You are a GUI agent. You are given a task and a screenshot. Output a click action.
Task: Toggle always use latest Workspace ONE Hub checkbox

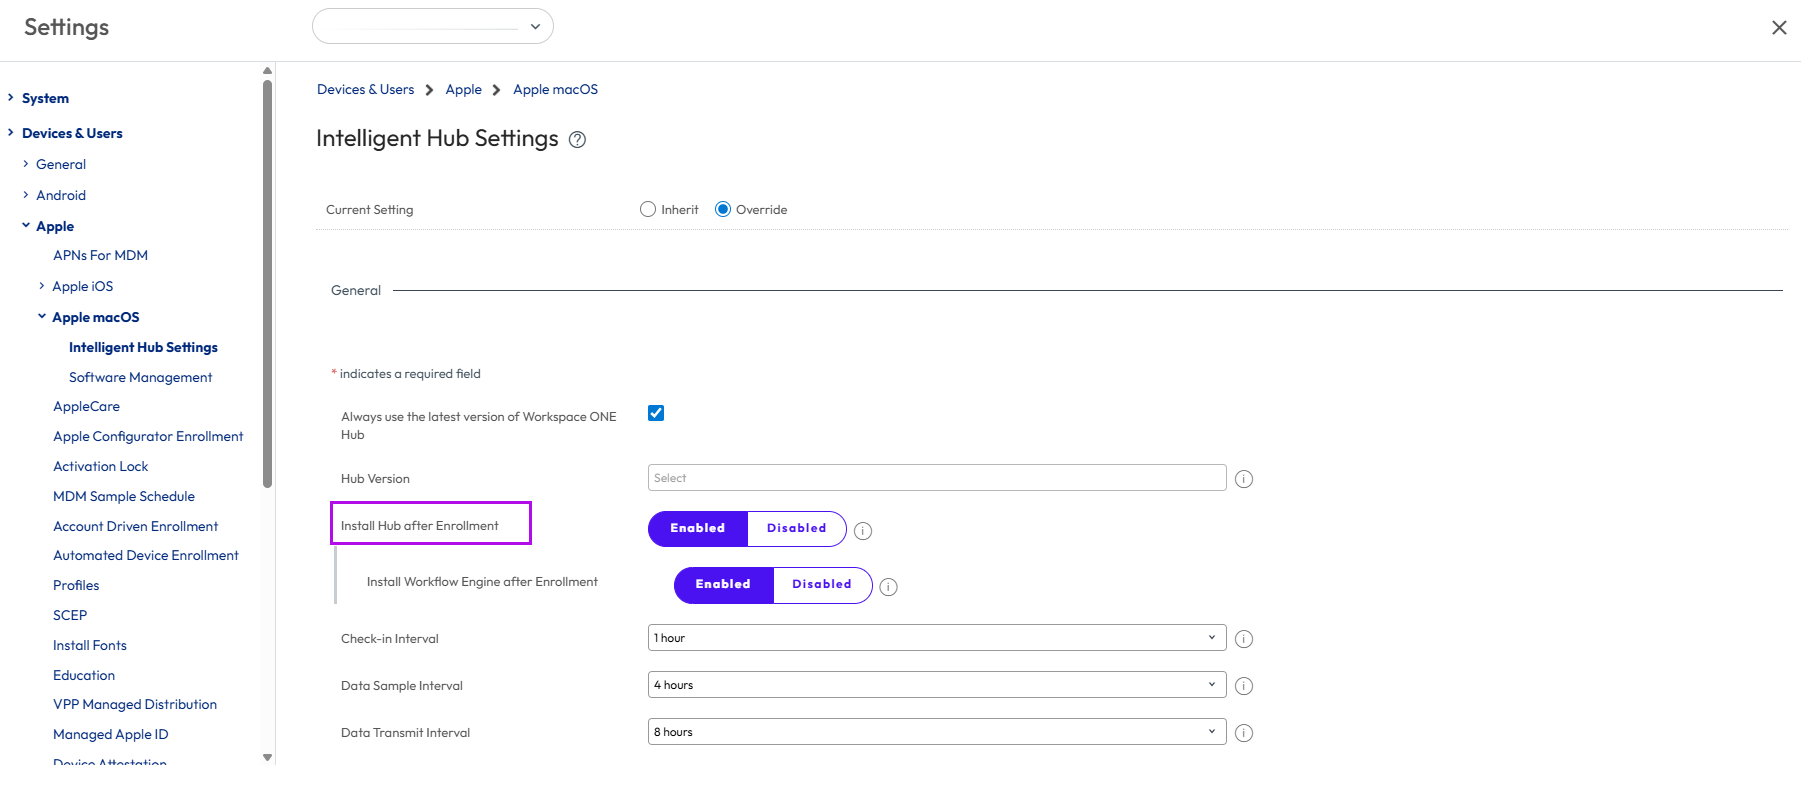click(656, 413)
